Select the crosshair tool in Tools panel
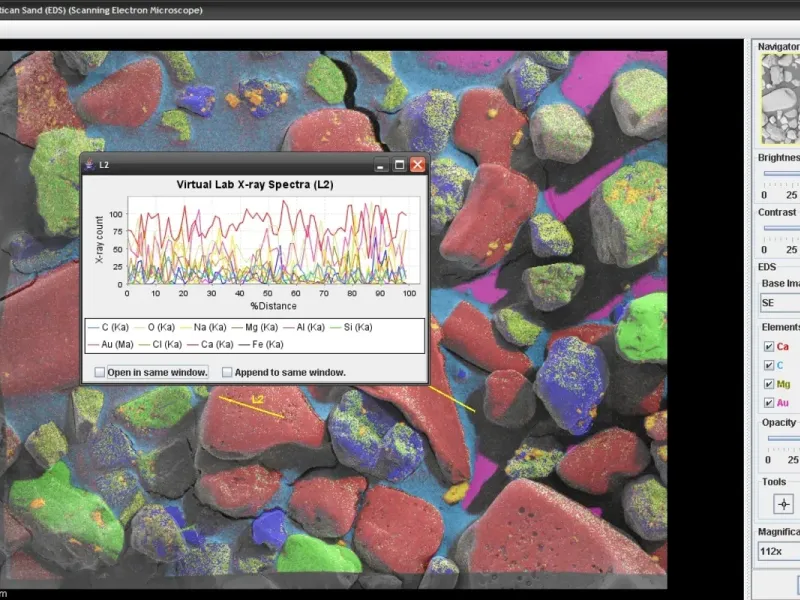 (783, 504)
